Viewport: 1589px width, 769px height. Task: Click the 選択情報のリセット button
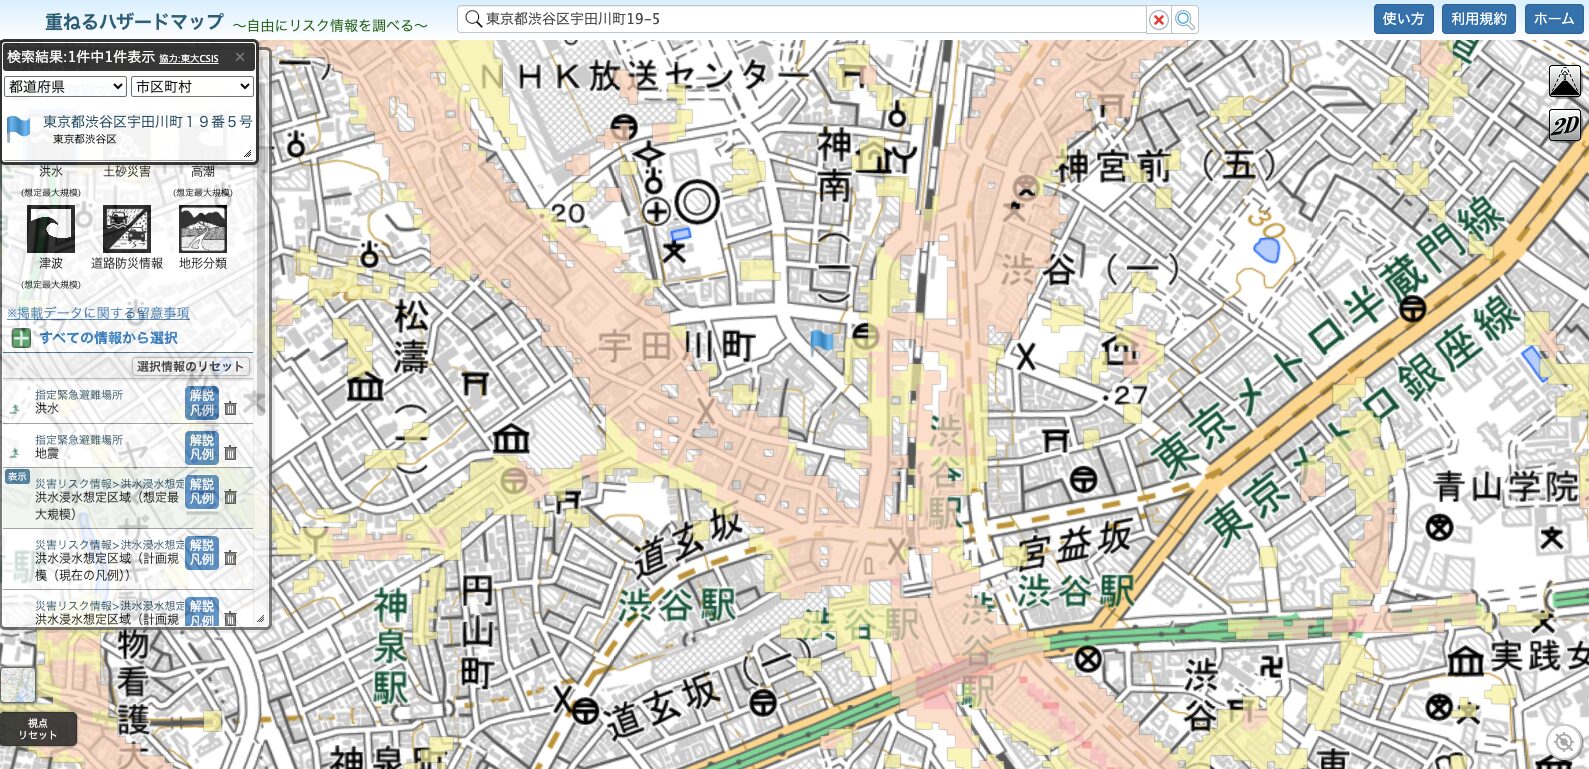191,367
